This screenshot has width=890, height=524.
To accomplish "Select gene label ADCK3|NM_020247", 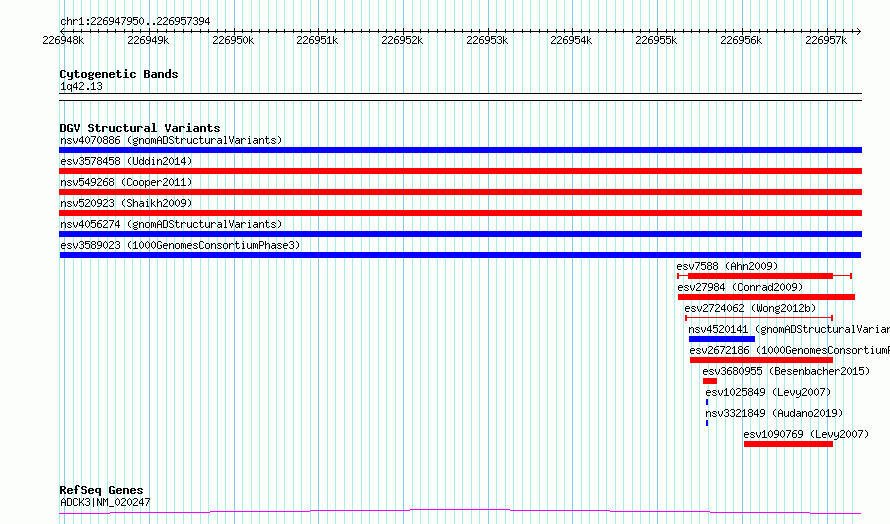I will (105, 502).
